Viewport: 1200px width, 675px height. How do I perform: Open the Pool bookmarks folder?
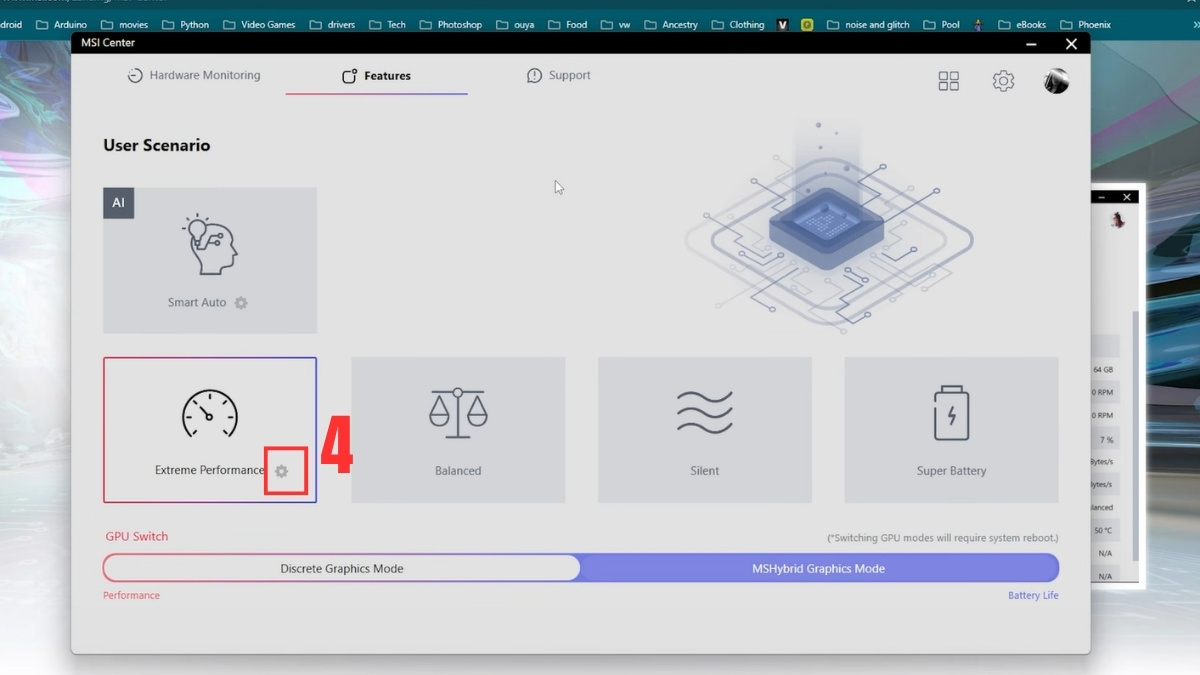point(942,24)
